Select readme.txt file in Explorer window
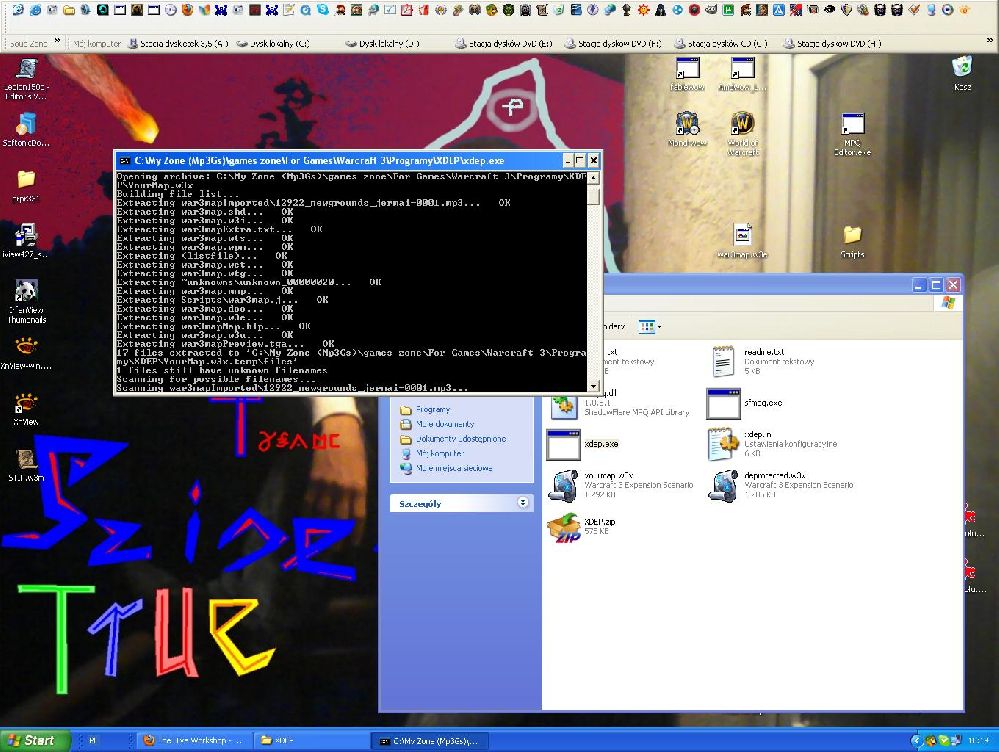This screenshot has width=999, height=752. point(763,361)
